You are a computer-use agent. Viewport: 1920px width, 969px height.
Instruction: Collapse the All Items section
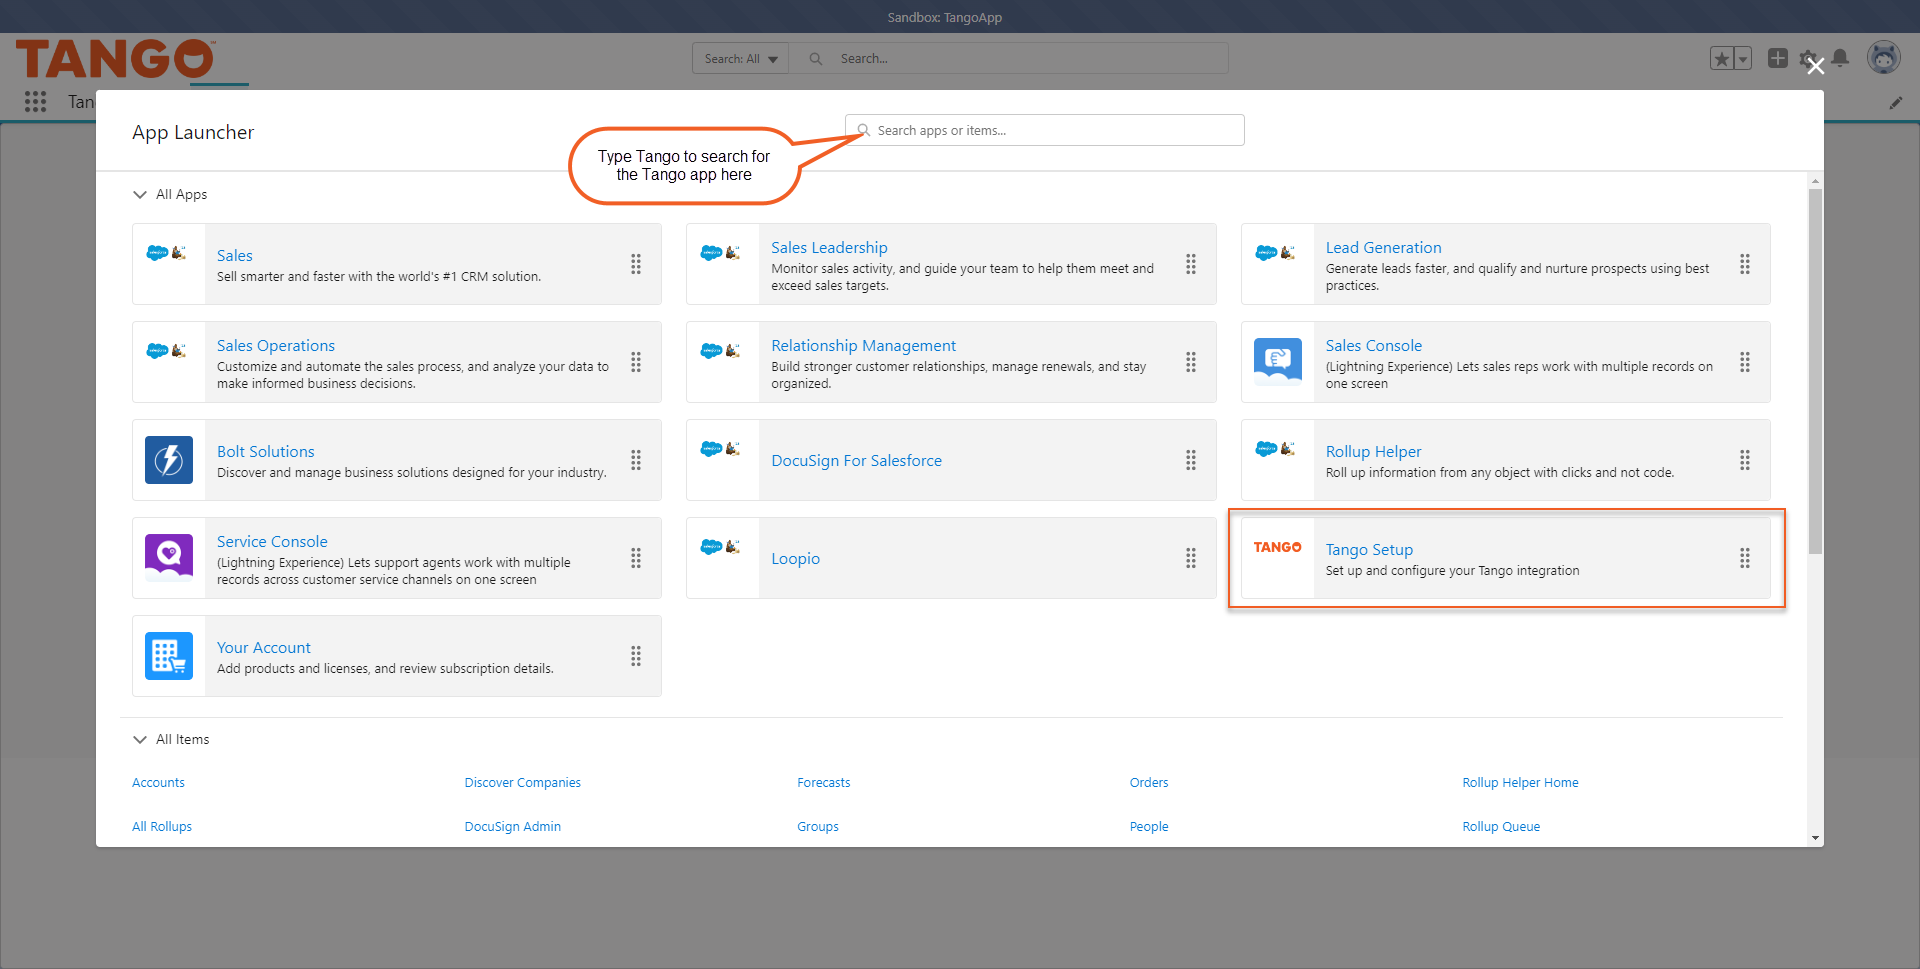point(140,739)
